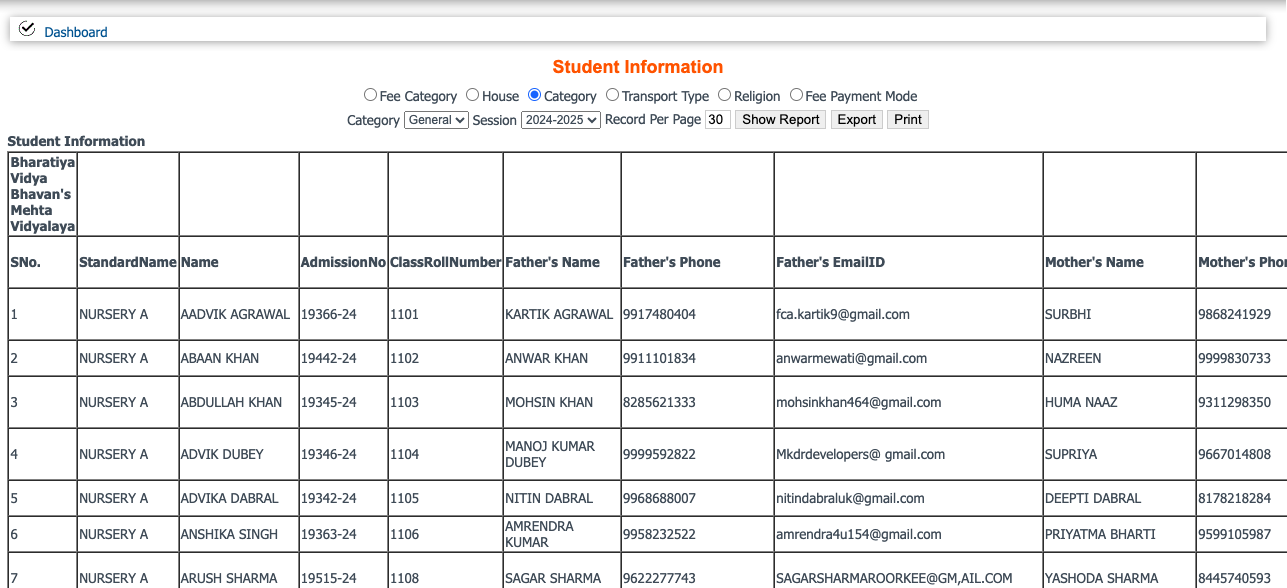Image resolution: width=1287 pixels, height=588 pixels.
Task: Click admission number 19442-24
Action: 329,358
